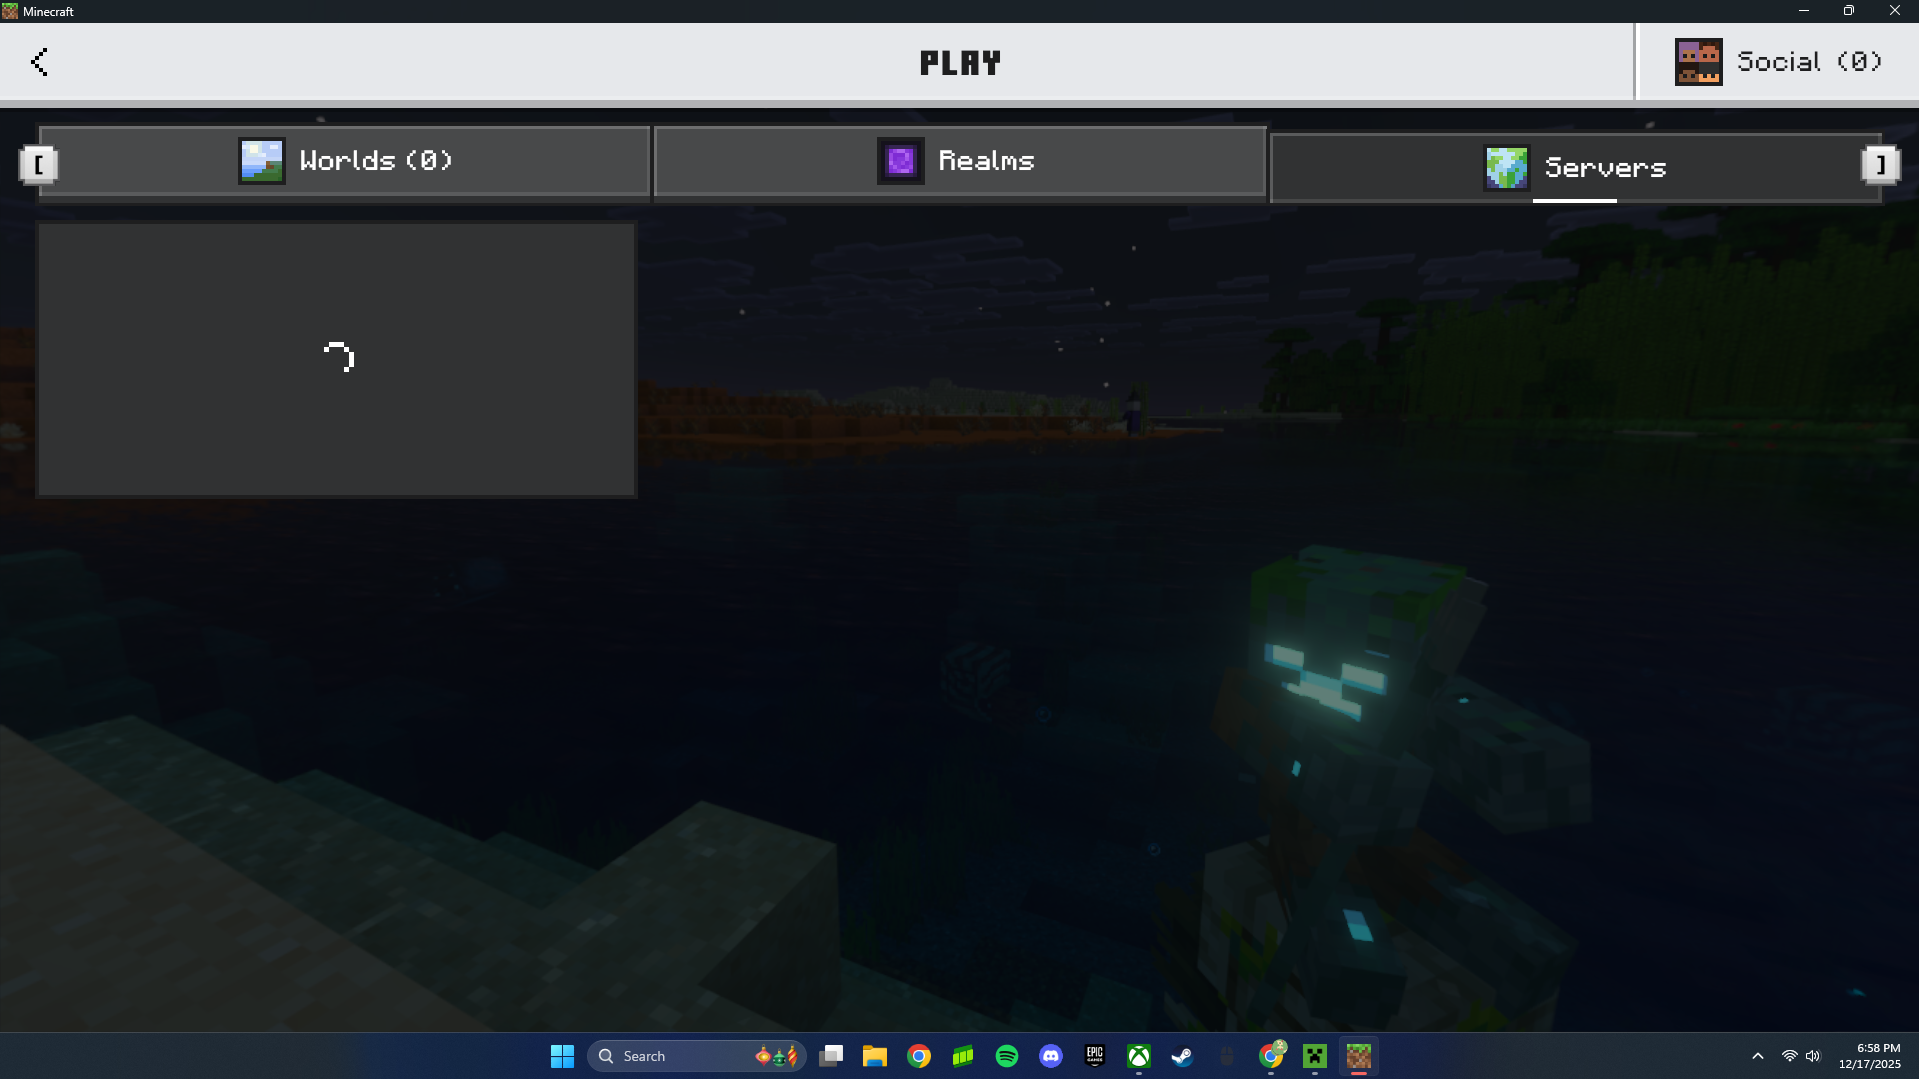
Task: Open the Xbox app in taskbar
Action: click(x=1139, y=1056)
